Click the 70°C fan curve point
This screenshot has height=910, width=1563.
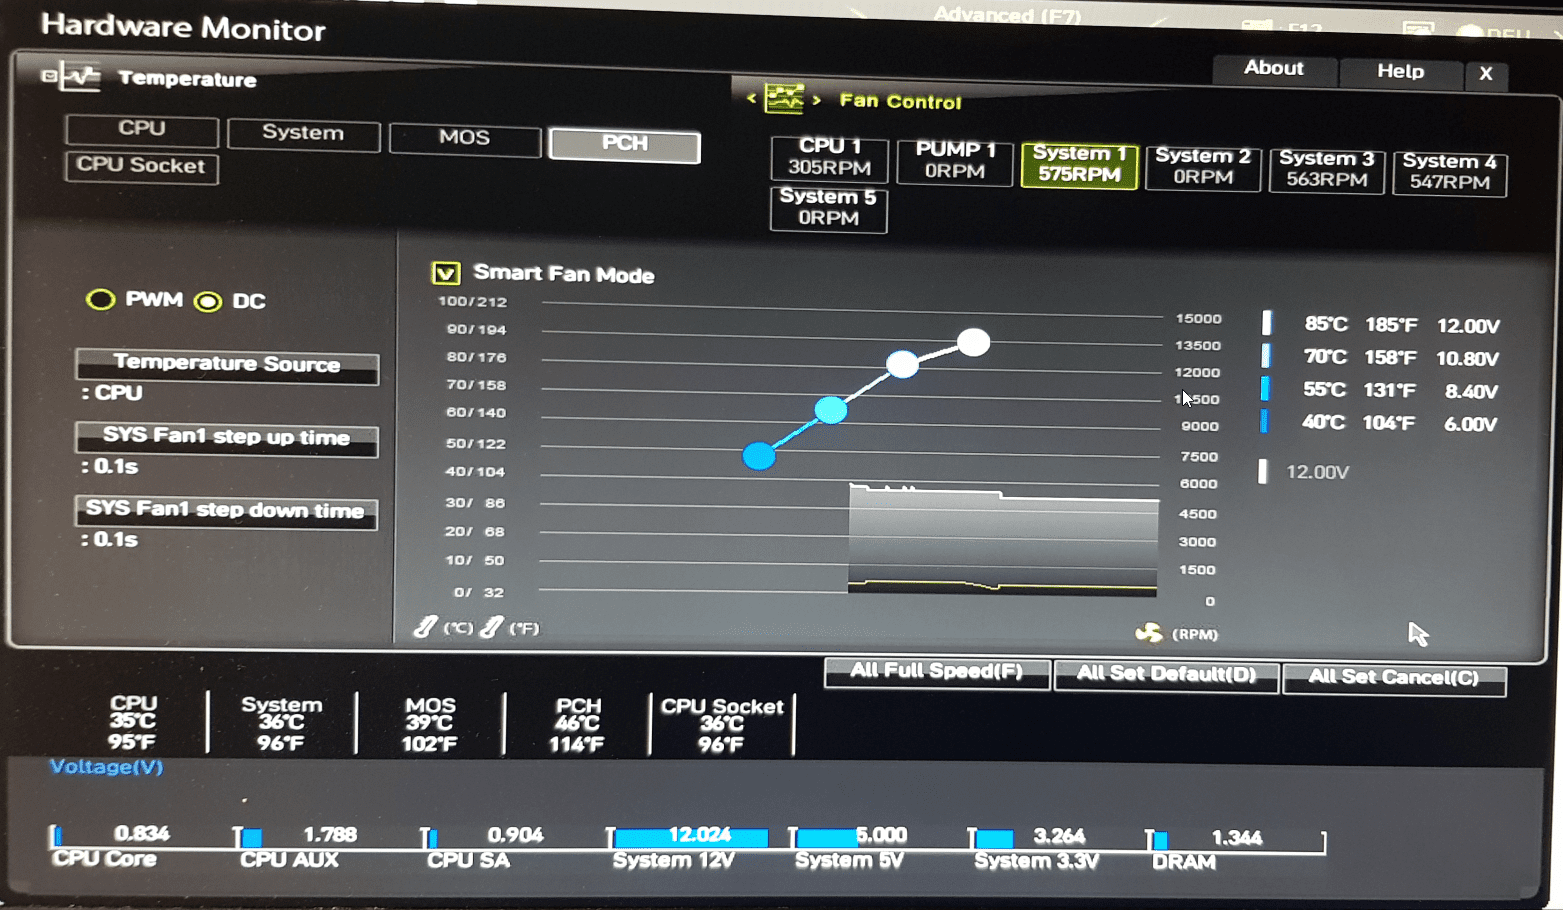[x=902, y=364]
